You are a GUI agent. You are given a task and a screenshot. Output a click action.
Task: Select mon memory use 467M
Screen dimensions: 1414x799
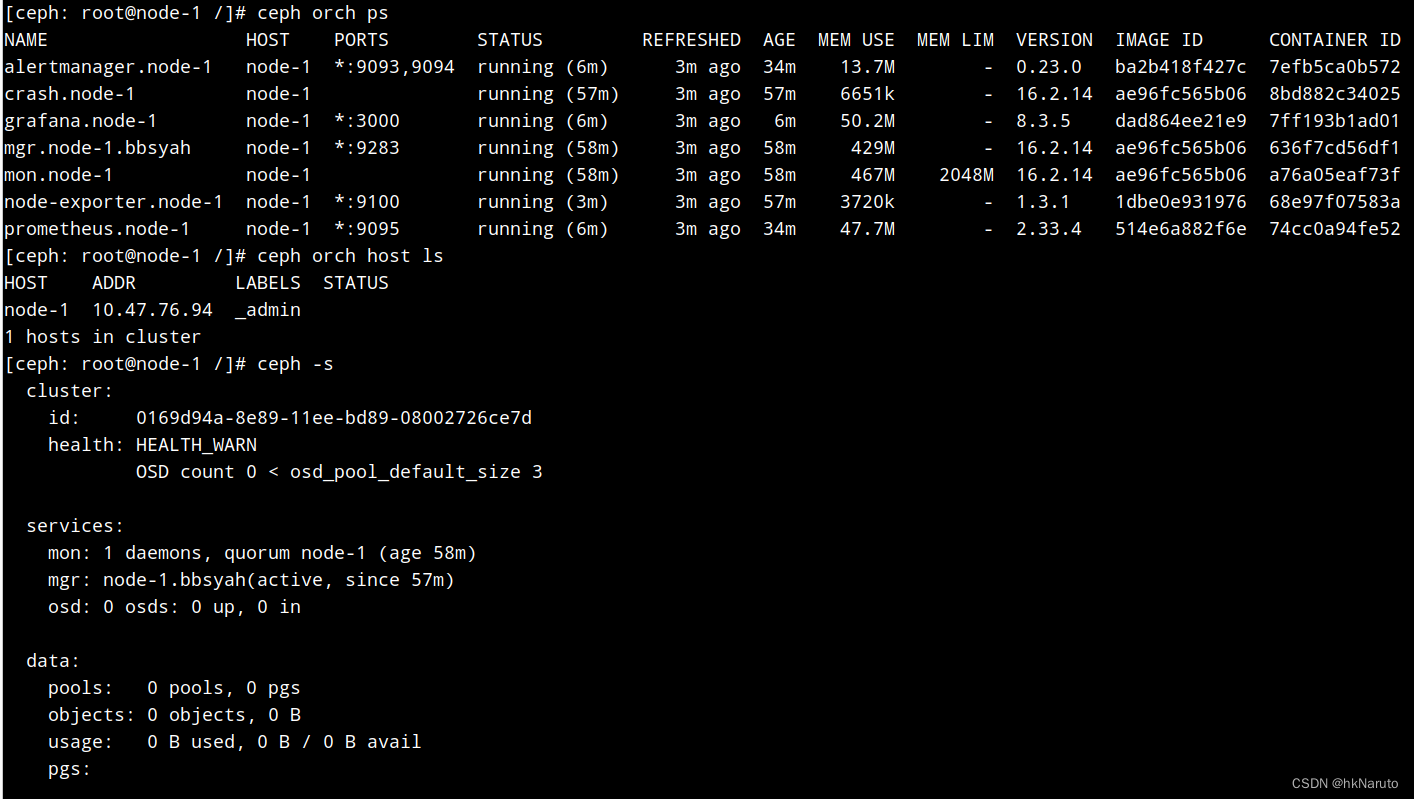click(873, 175)
